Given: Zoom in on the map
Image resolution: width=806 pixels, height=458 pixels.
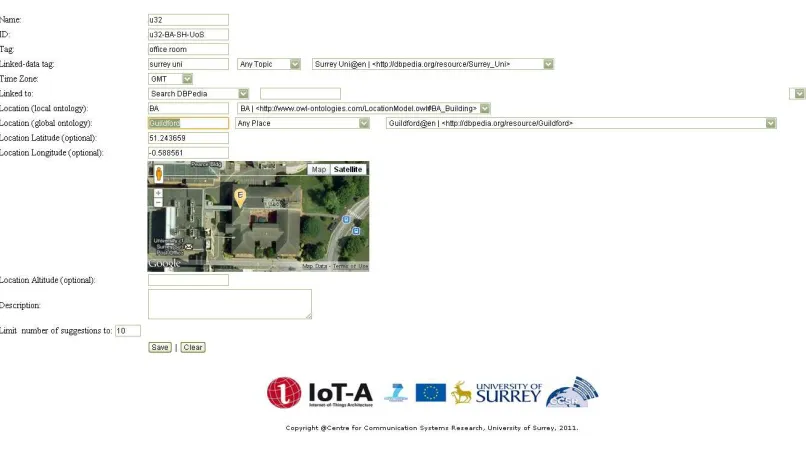Looking at the screenshot, I should (158, 193).
